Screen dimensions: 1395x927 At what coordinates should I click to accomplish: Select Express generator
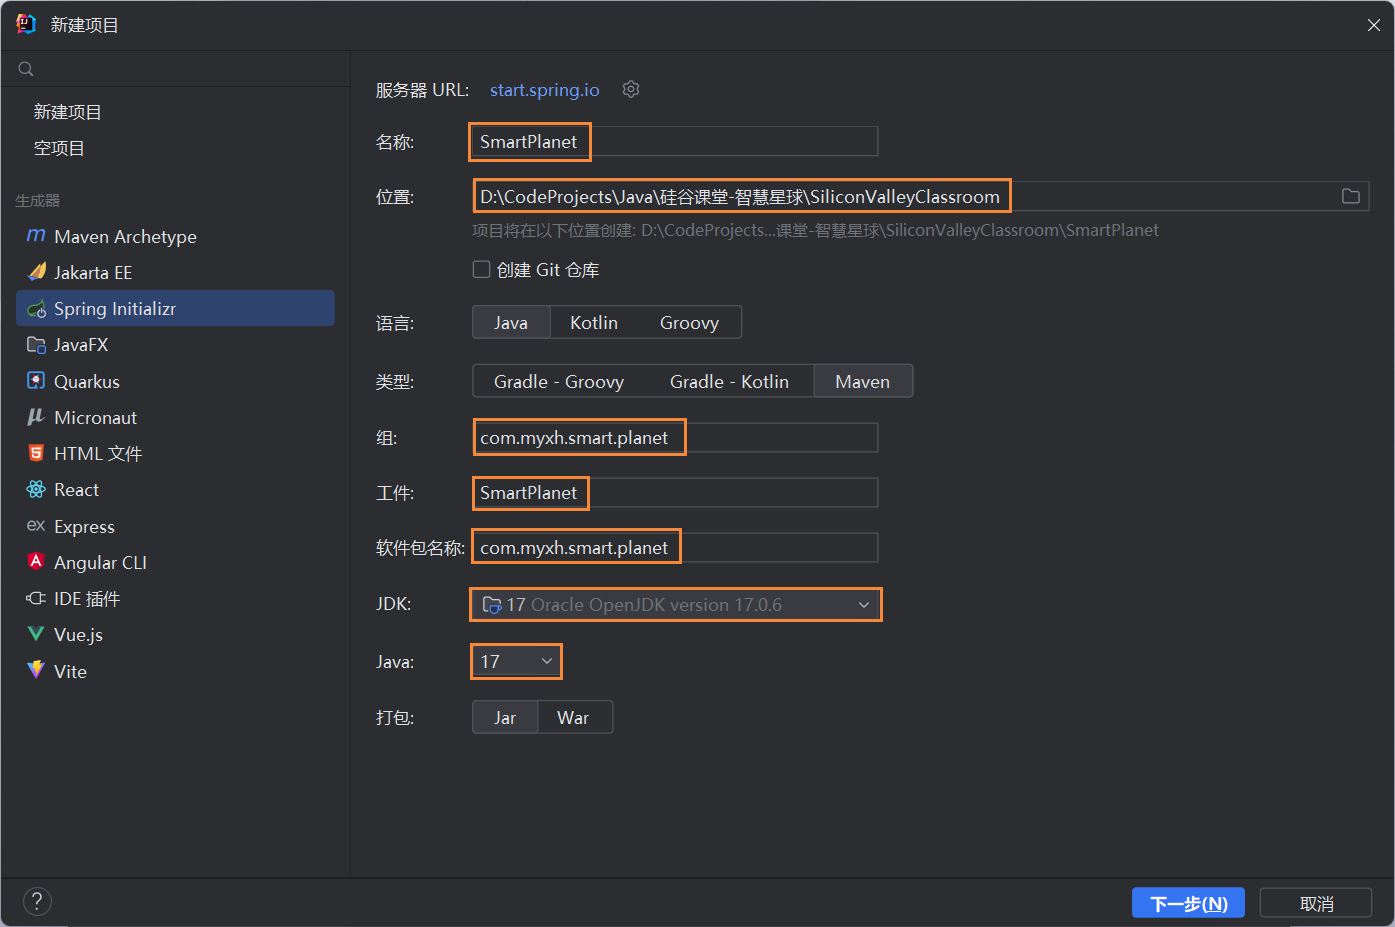click(175, 526)
